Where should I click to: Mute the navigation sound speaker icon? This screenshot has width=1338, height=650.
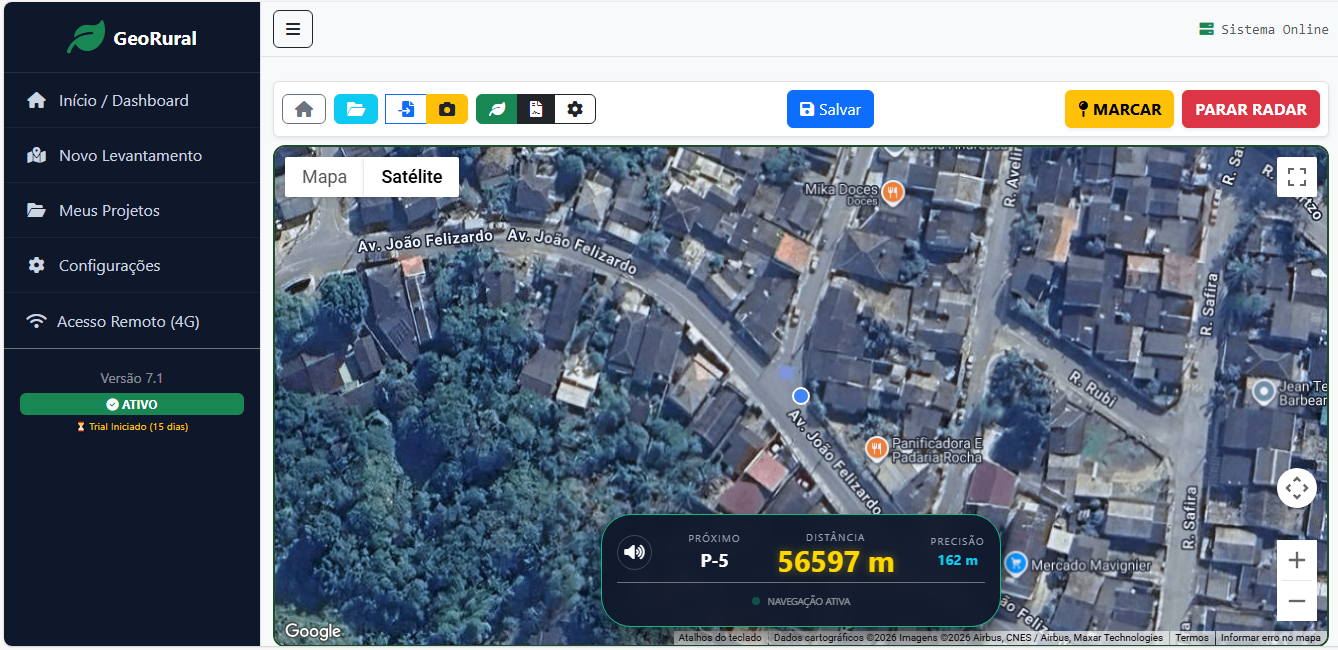coord(634,552)
